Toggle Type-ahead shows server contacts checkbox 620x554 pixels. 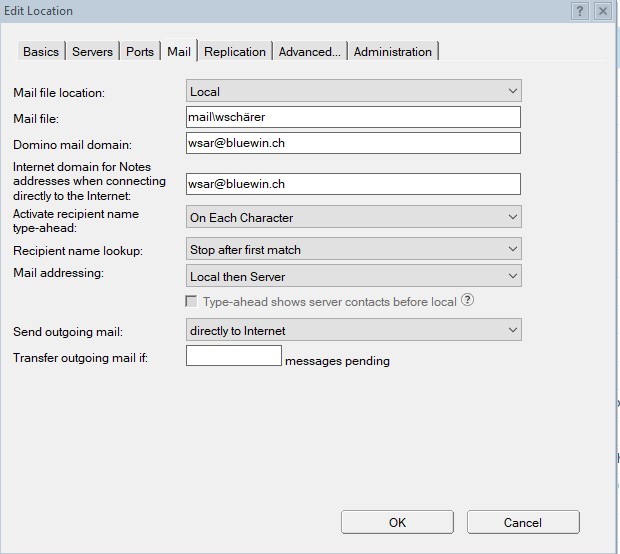pyautogui.click(x=192, y=301)
